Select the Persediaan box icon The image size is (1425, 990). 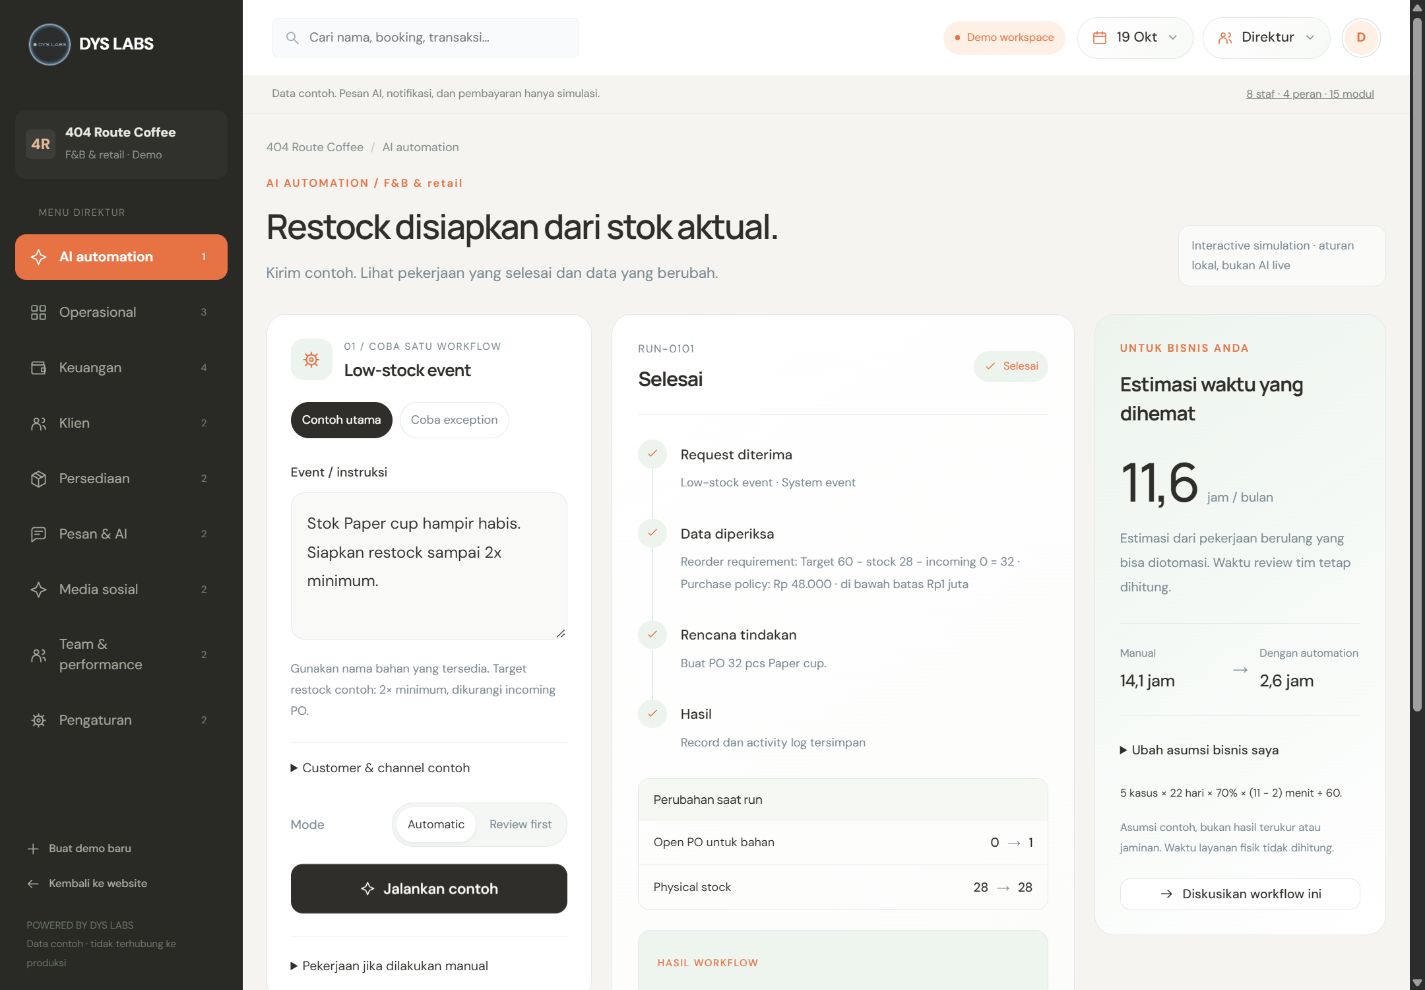tap(39, 479)
